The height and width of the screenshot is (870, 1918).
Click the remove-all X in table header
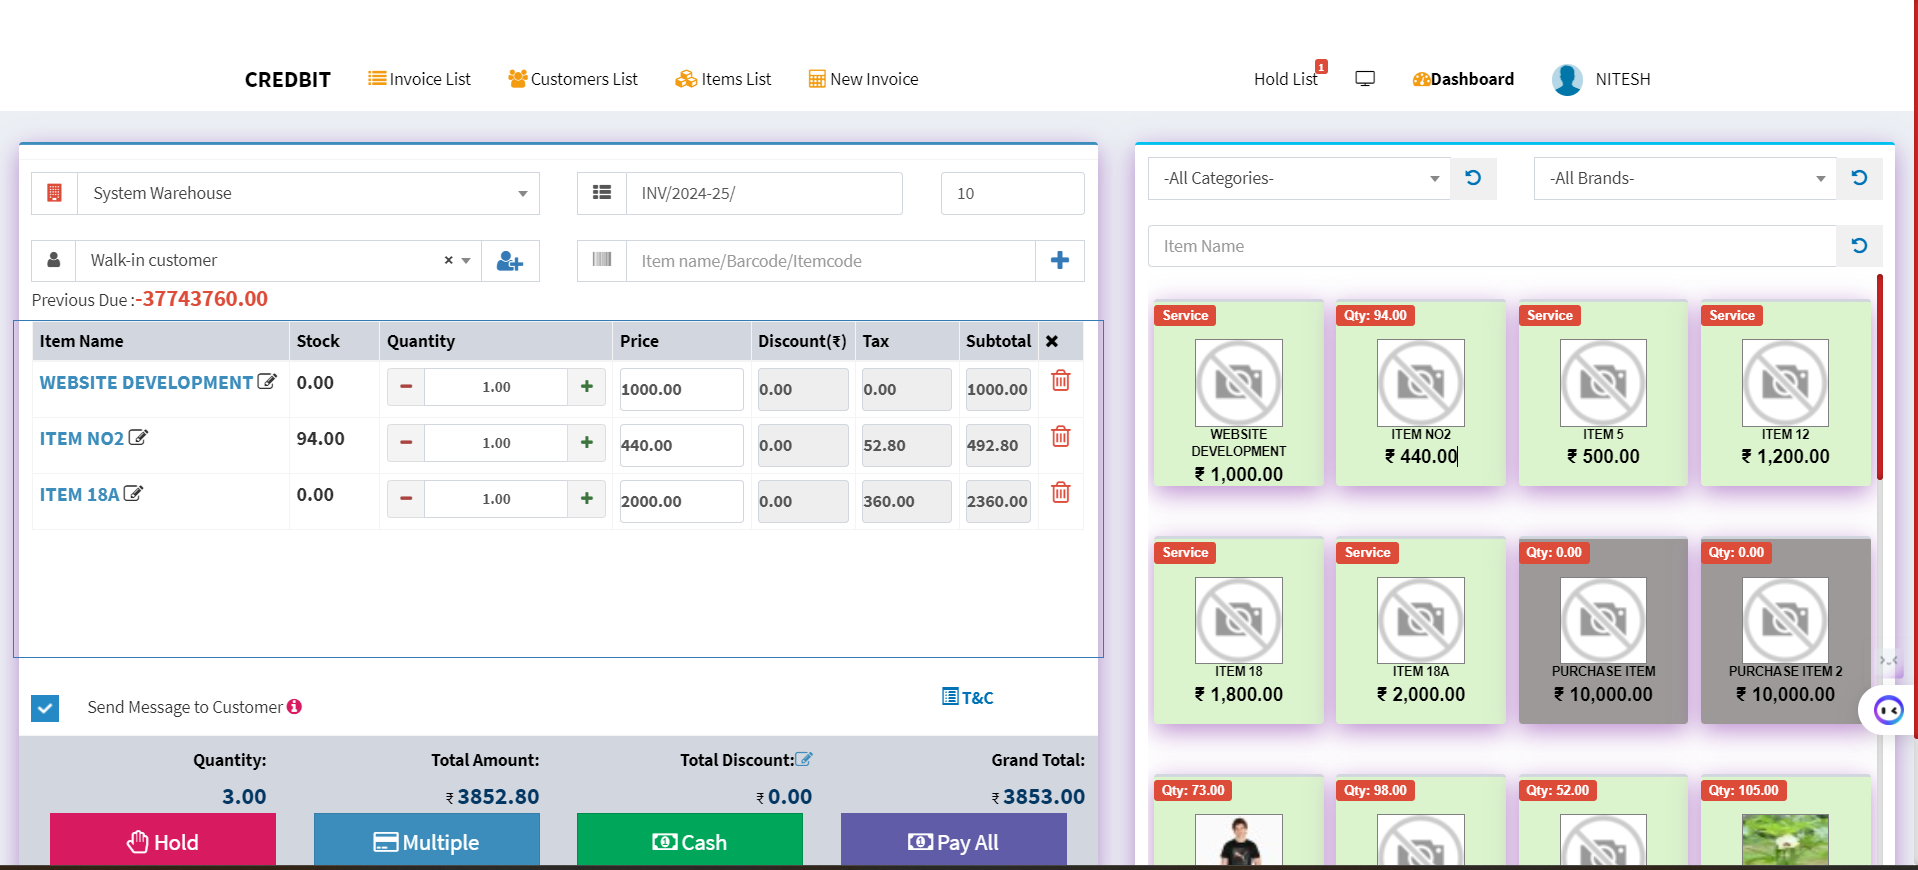tap(1052, 341)
